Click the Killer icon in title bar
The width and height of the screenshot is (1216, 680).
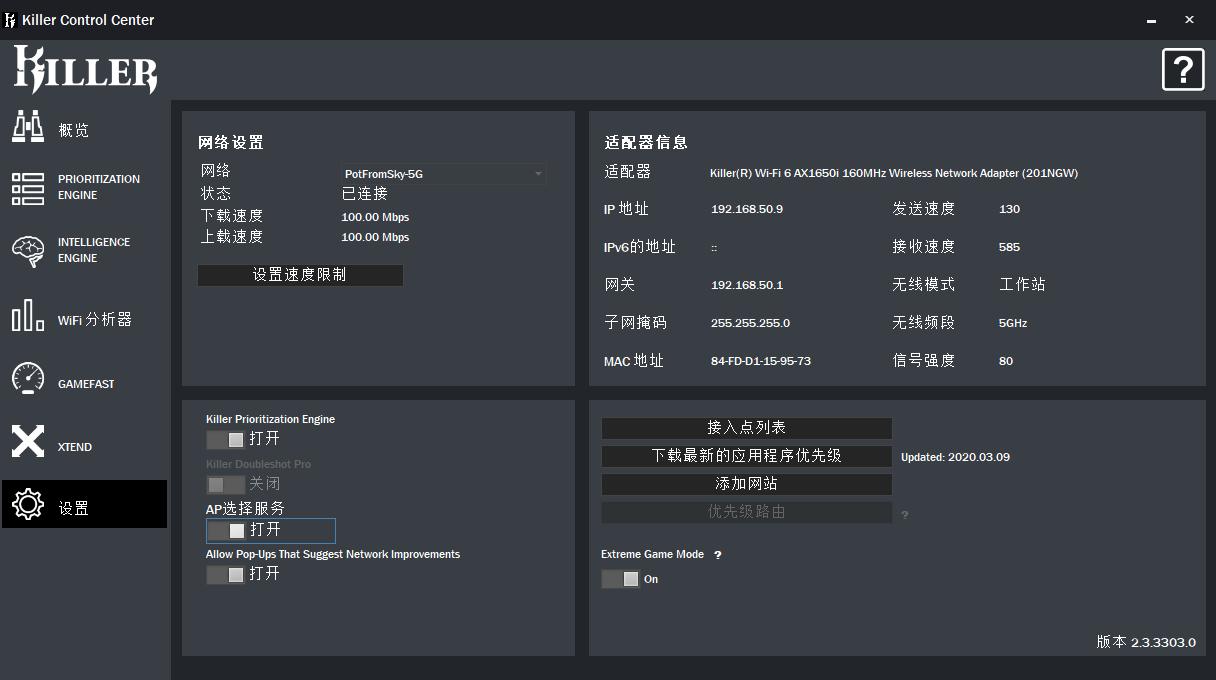pos(10,19)
